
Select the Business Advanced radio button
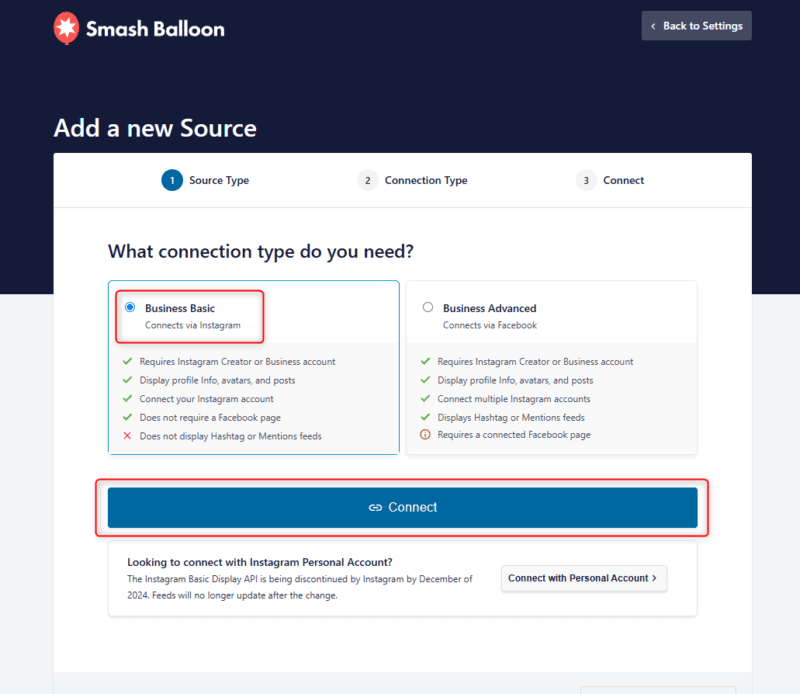[428, 308]
